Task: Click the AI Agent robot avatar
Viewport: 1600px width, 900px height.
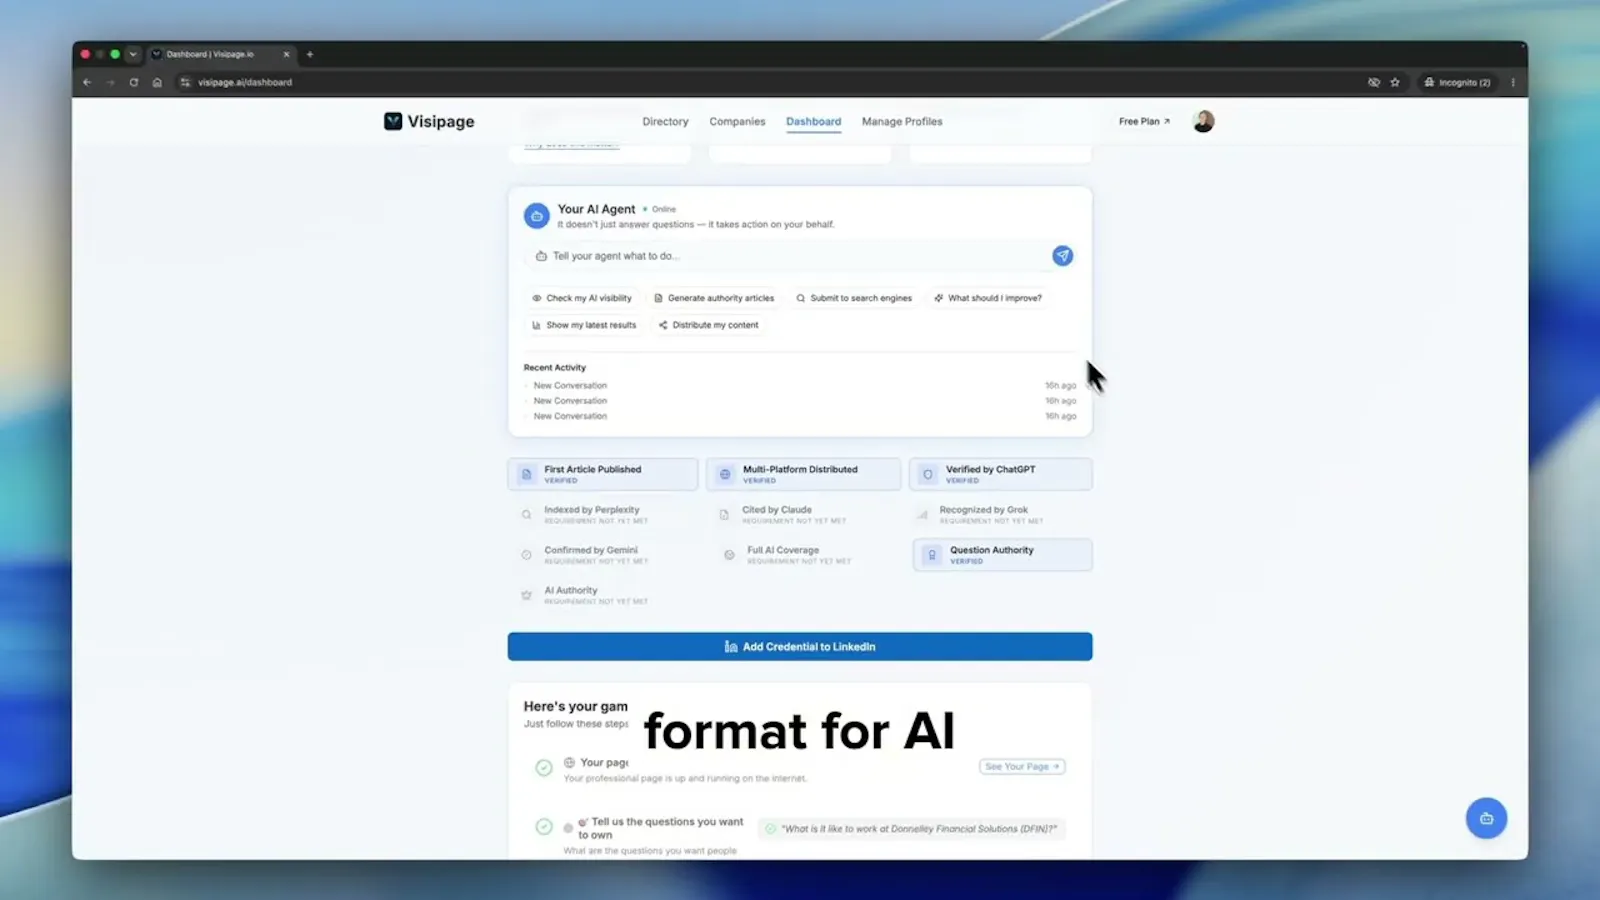Action: (x=537, y=215)
